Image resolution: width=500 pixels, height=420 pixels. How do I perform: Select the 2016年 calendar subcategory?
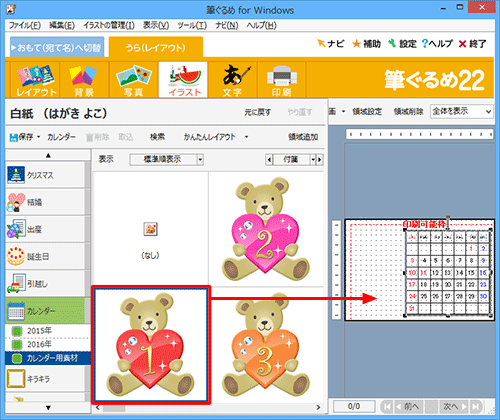coord(48,344)
